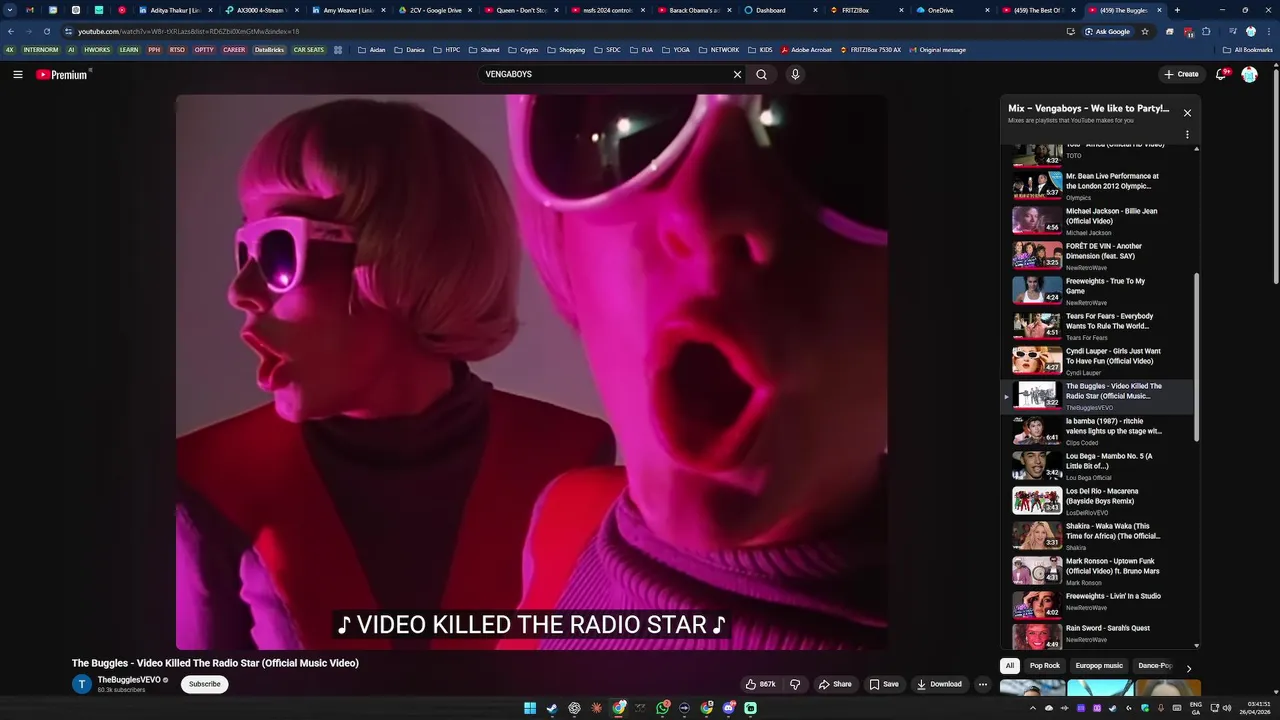The width and height of the screenshot is (1280, 720).
Task: Open the Create button
Action: (x=1181, y=74)
